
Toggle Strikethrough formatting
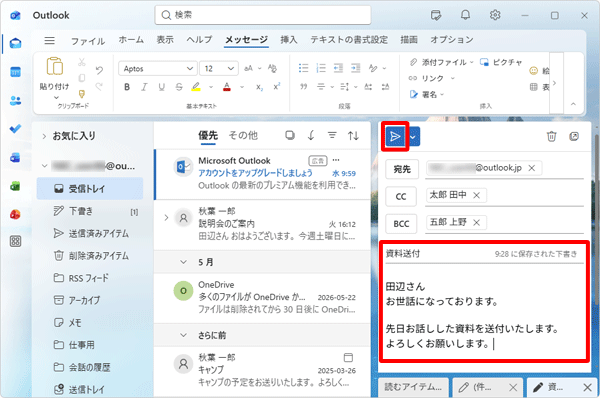tap(179, 87)
